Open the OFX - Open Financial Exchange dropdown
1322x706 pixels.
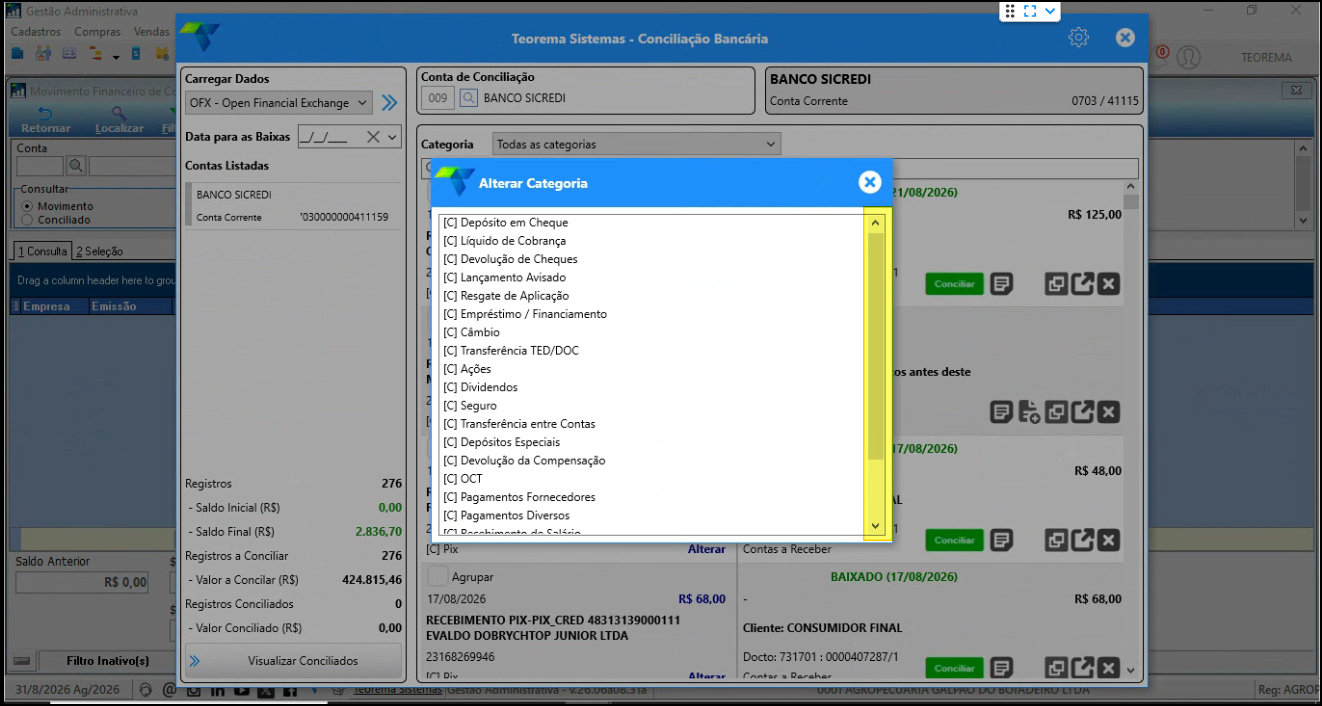(x=278, y=102)
